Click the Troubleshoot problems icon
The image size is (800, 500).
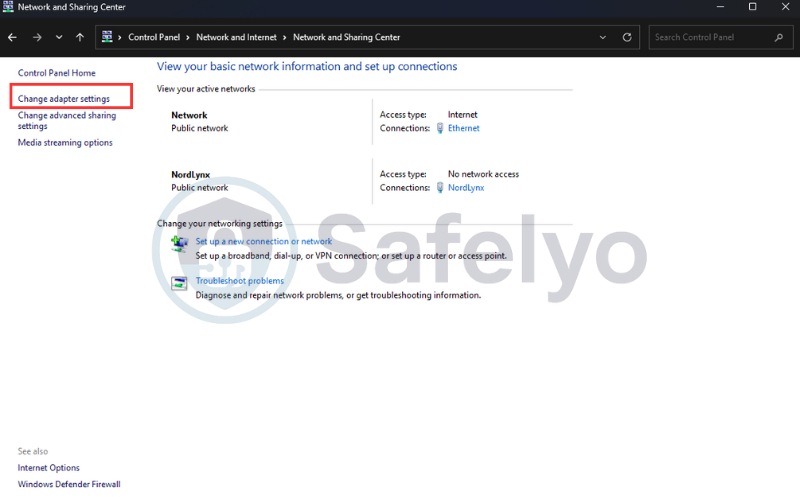pyautogui.click(x=179, y=283)
